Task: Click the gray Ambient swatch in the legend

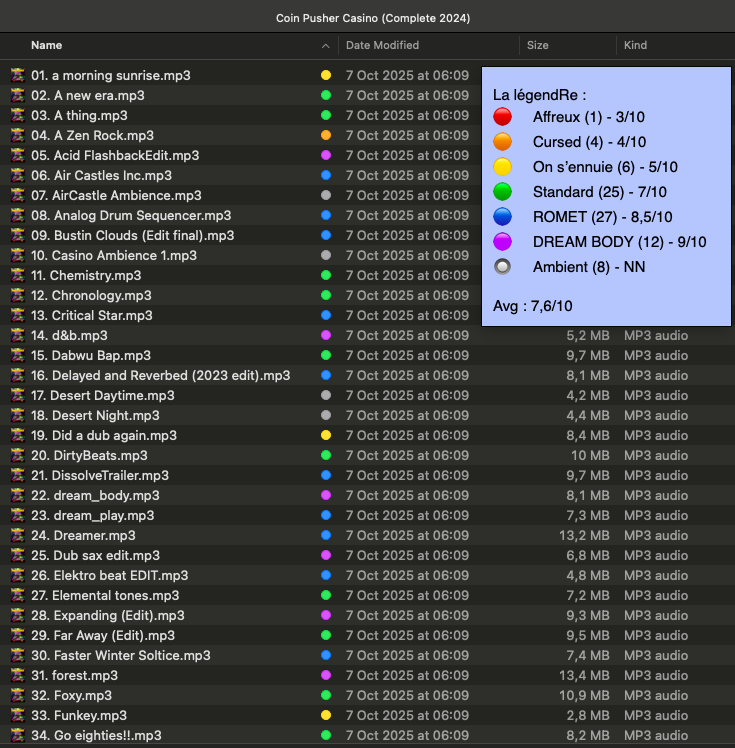Action: pos(502,267)
